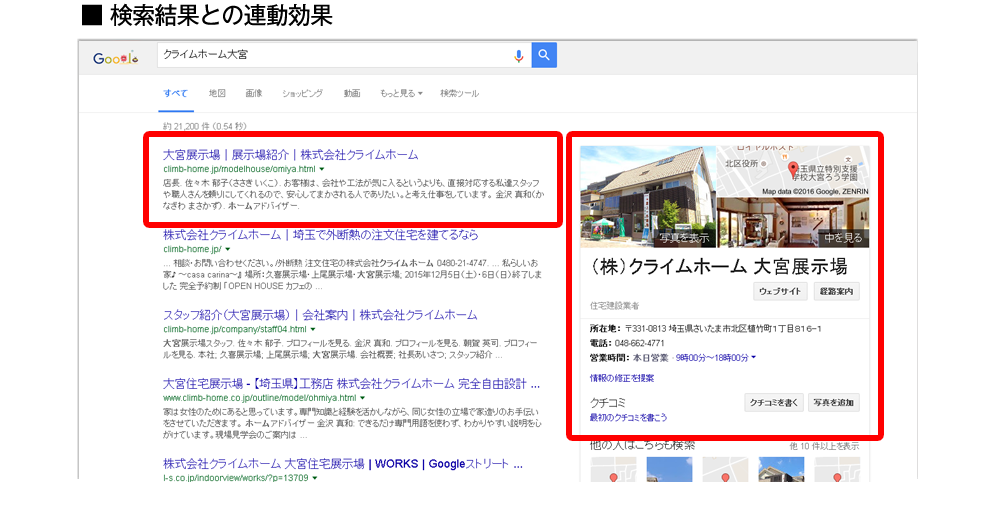Switch to the 画像 tab

(x=253, y=93)
